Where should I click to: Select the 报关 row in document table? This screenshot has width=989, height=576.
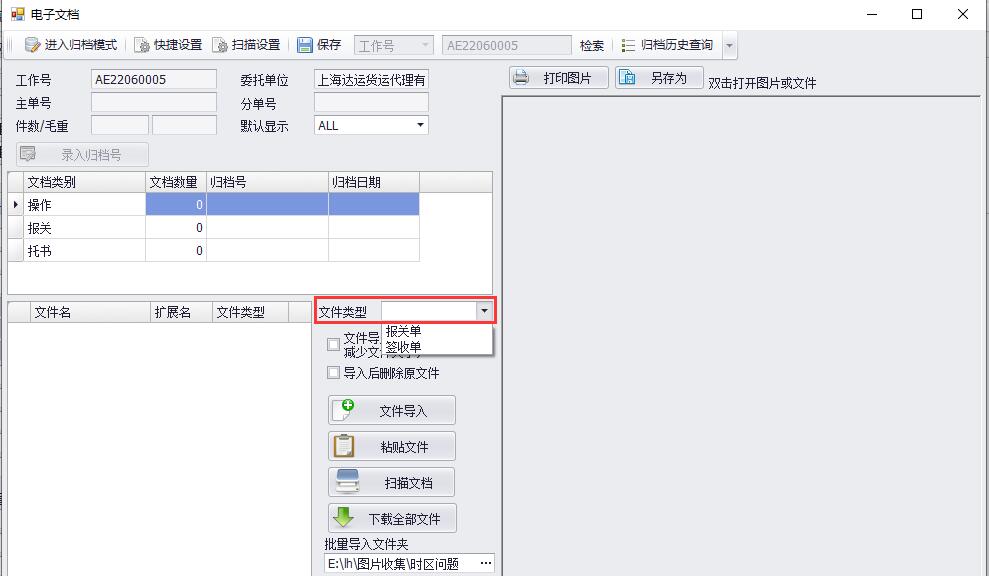(213, 228)
